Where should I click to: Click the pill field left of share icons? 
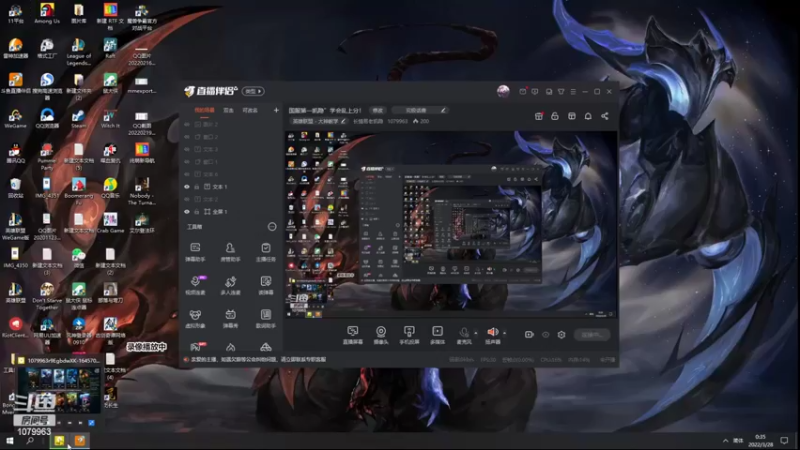click(x=421, y=110)
